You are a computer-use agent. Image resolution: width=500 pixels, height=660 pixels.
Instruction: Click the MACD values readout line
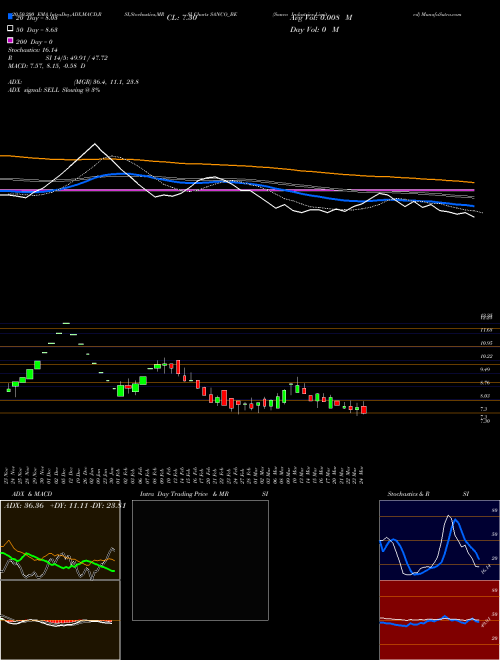[47, 66]
